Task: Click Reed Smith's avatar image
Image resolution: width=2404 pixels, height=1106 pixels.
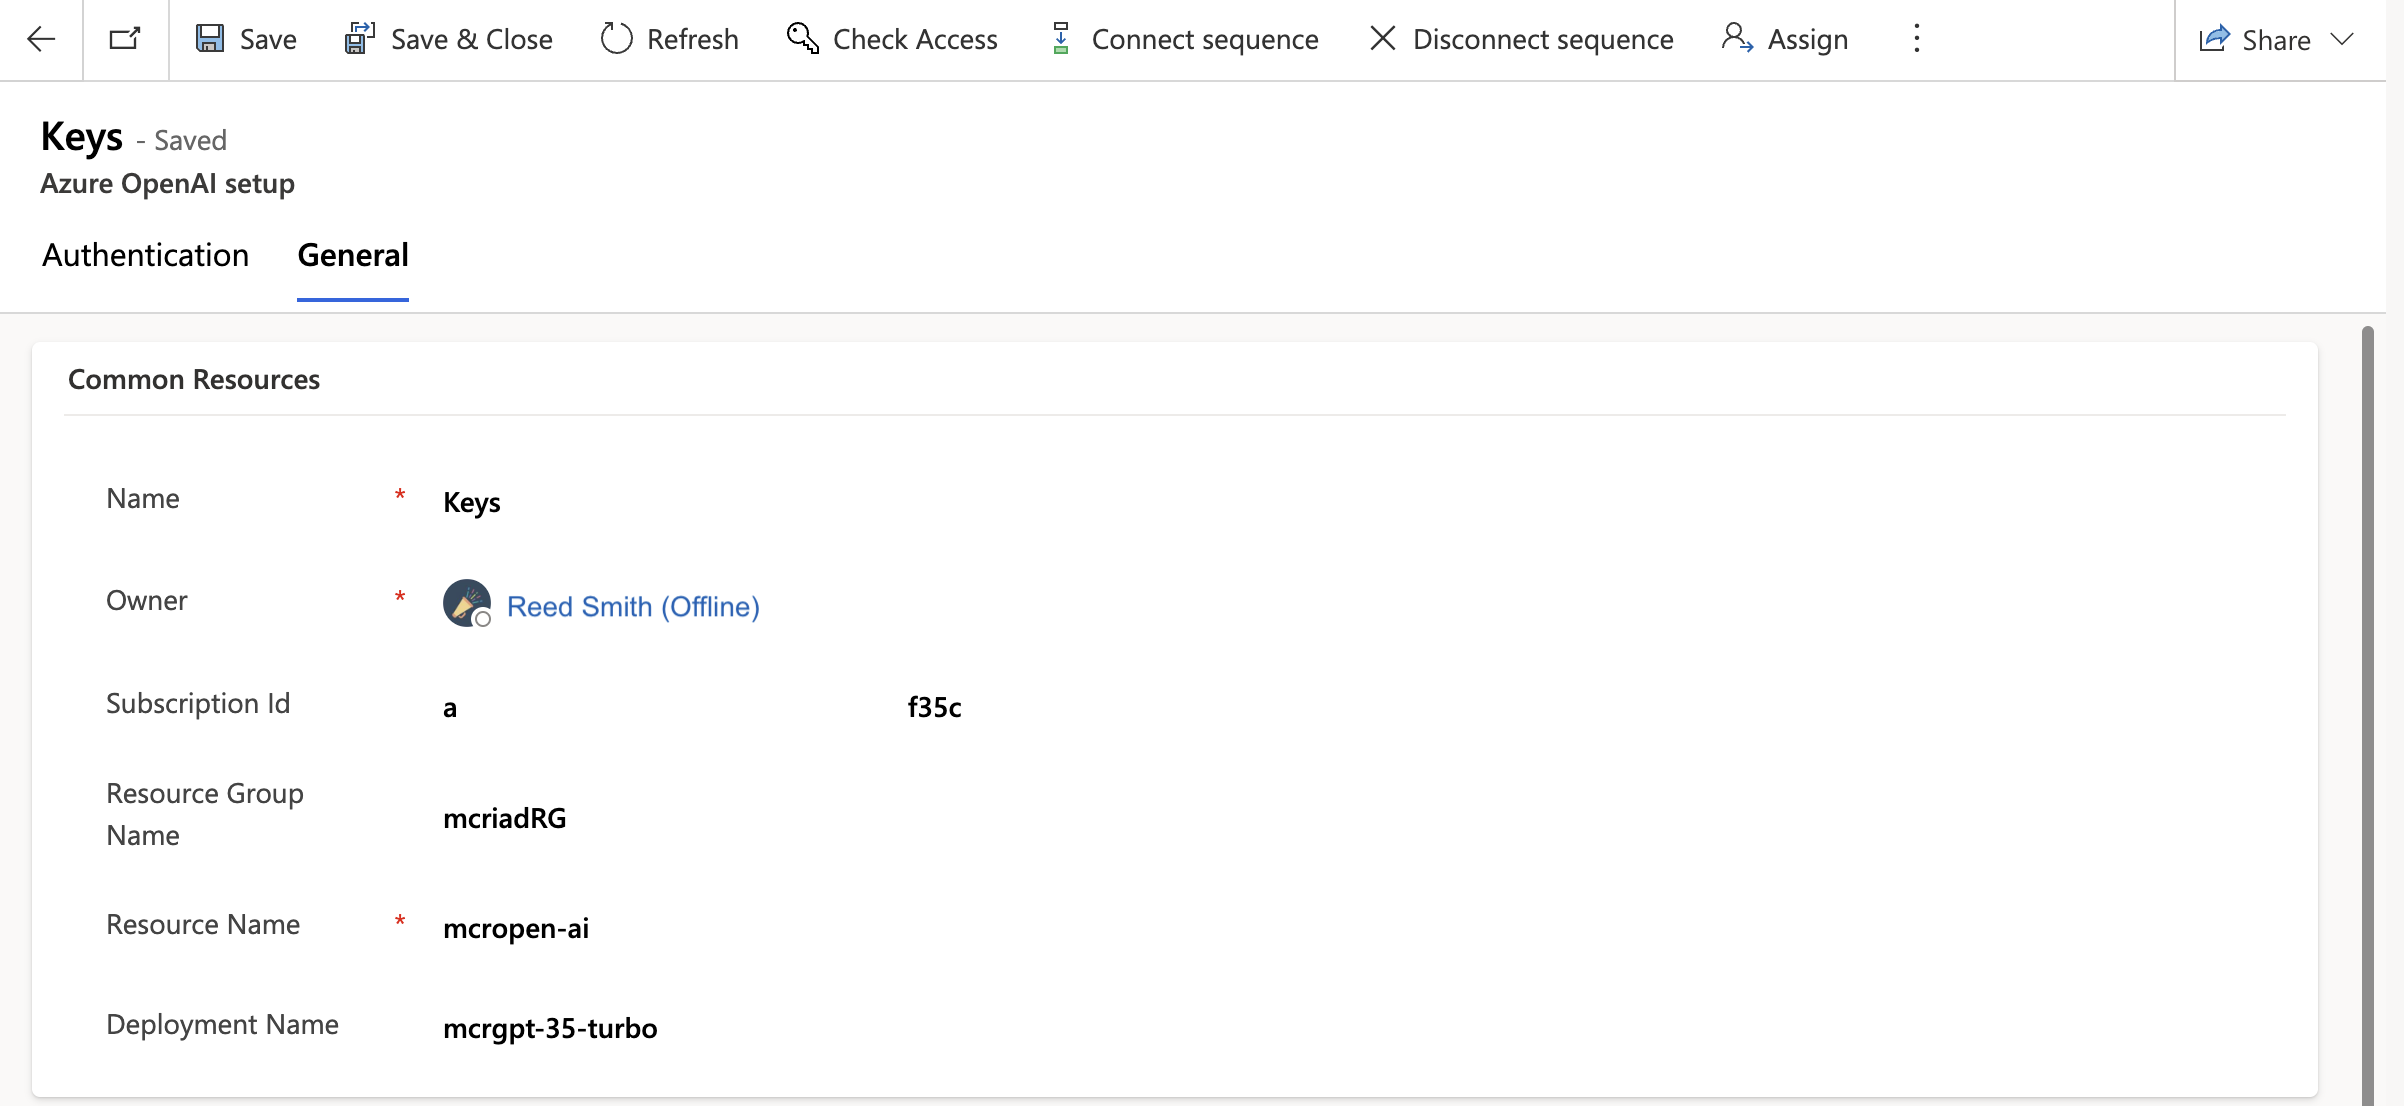Action: point(467,603)
